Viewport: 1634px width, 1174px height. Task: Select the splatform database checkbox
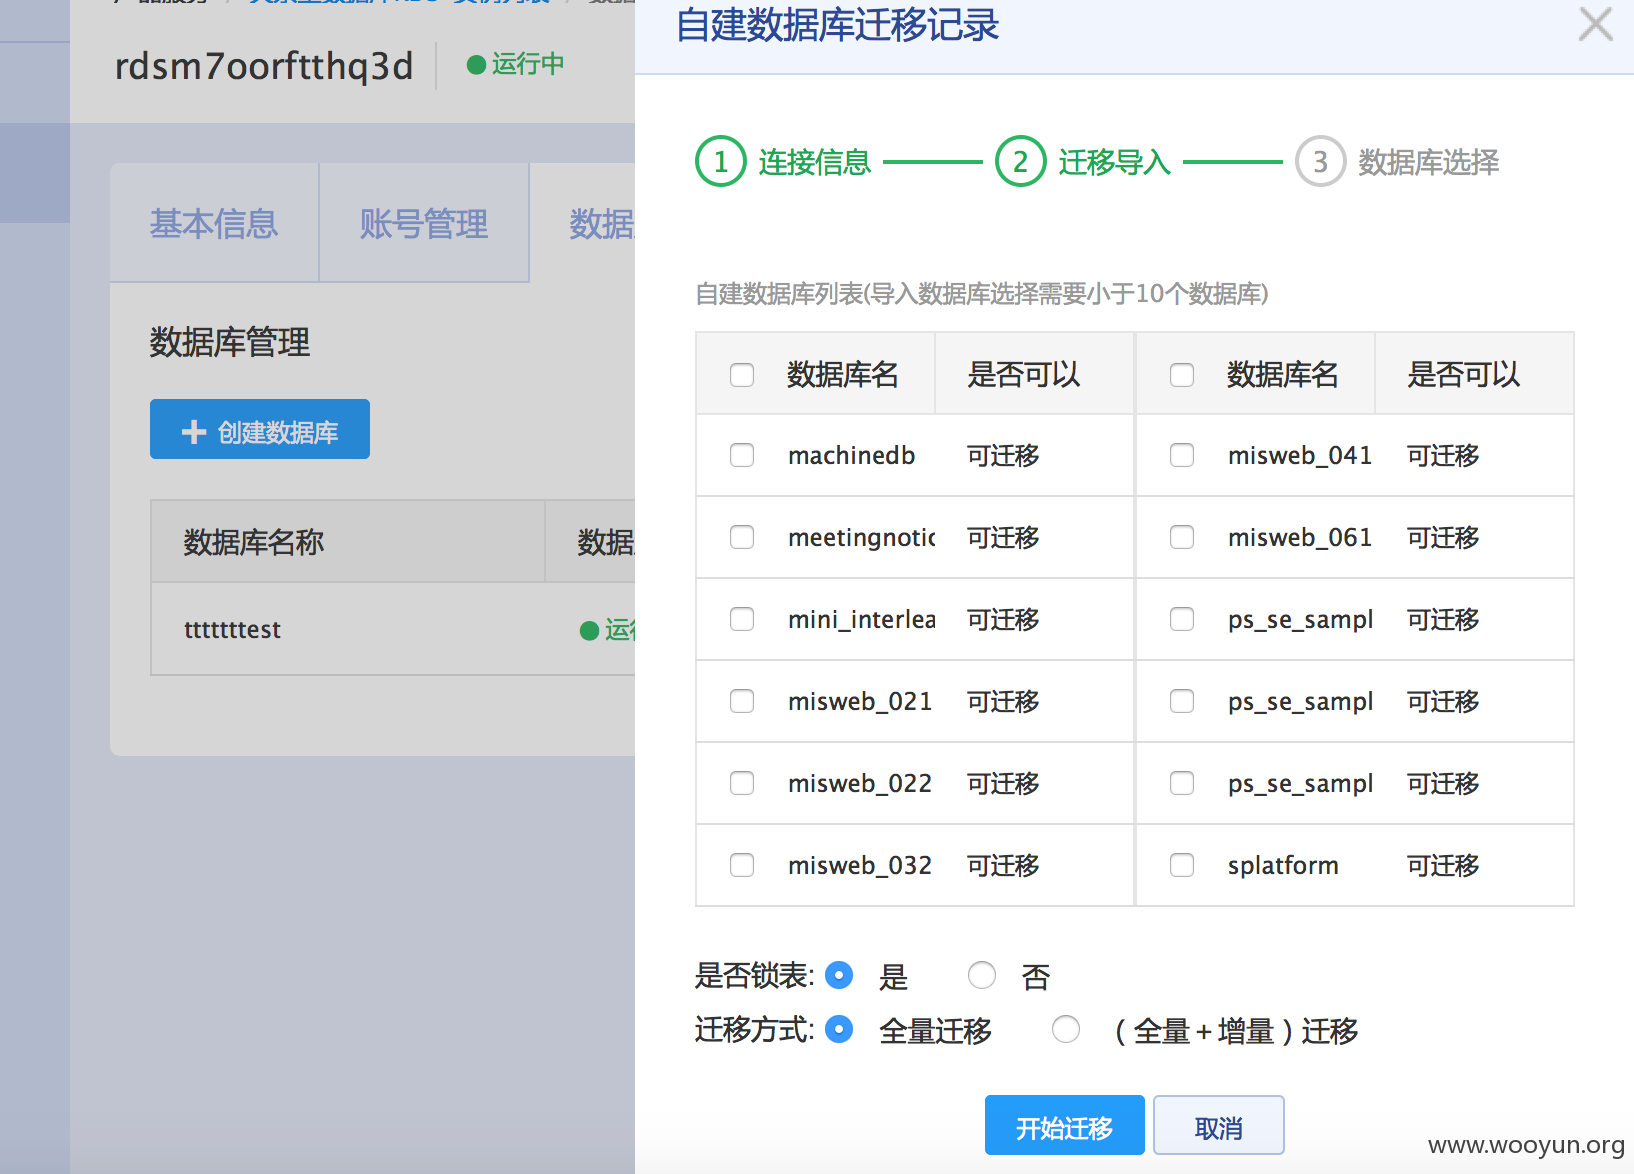1182,865
